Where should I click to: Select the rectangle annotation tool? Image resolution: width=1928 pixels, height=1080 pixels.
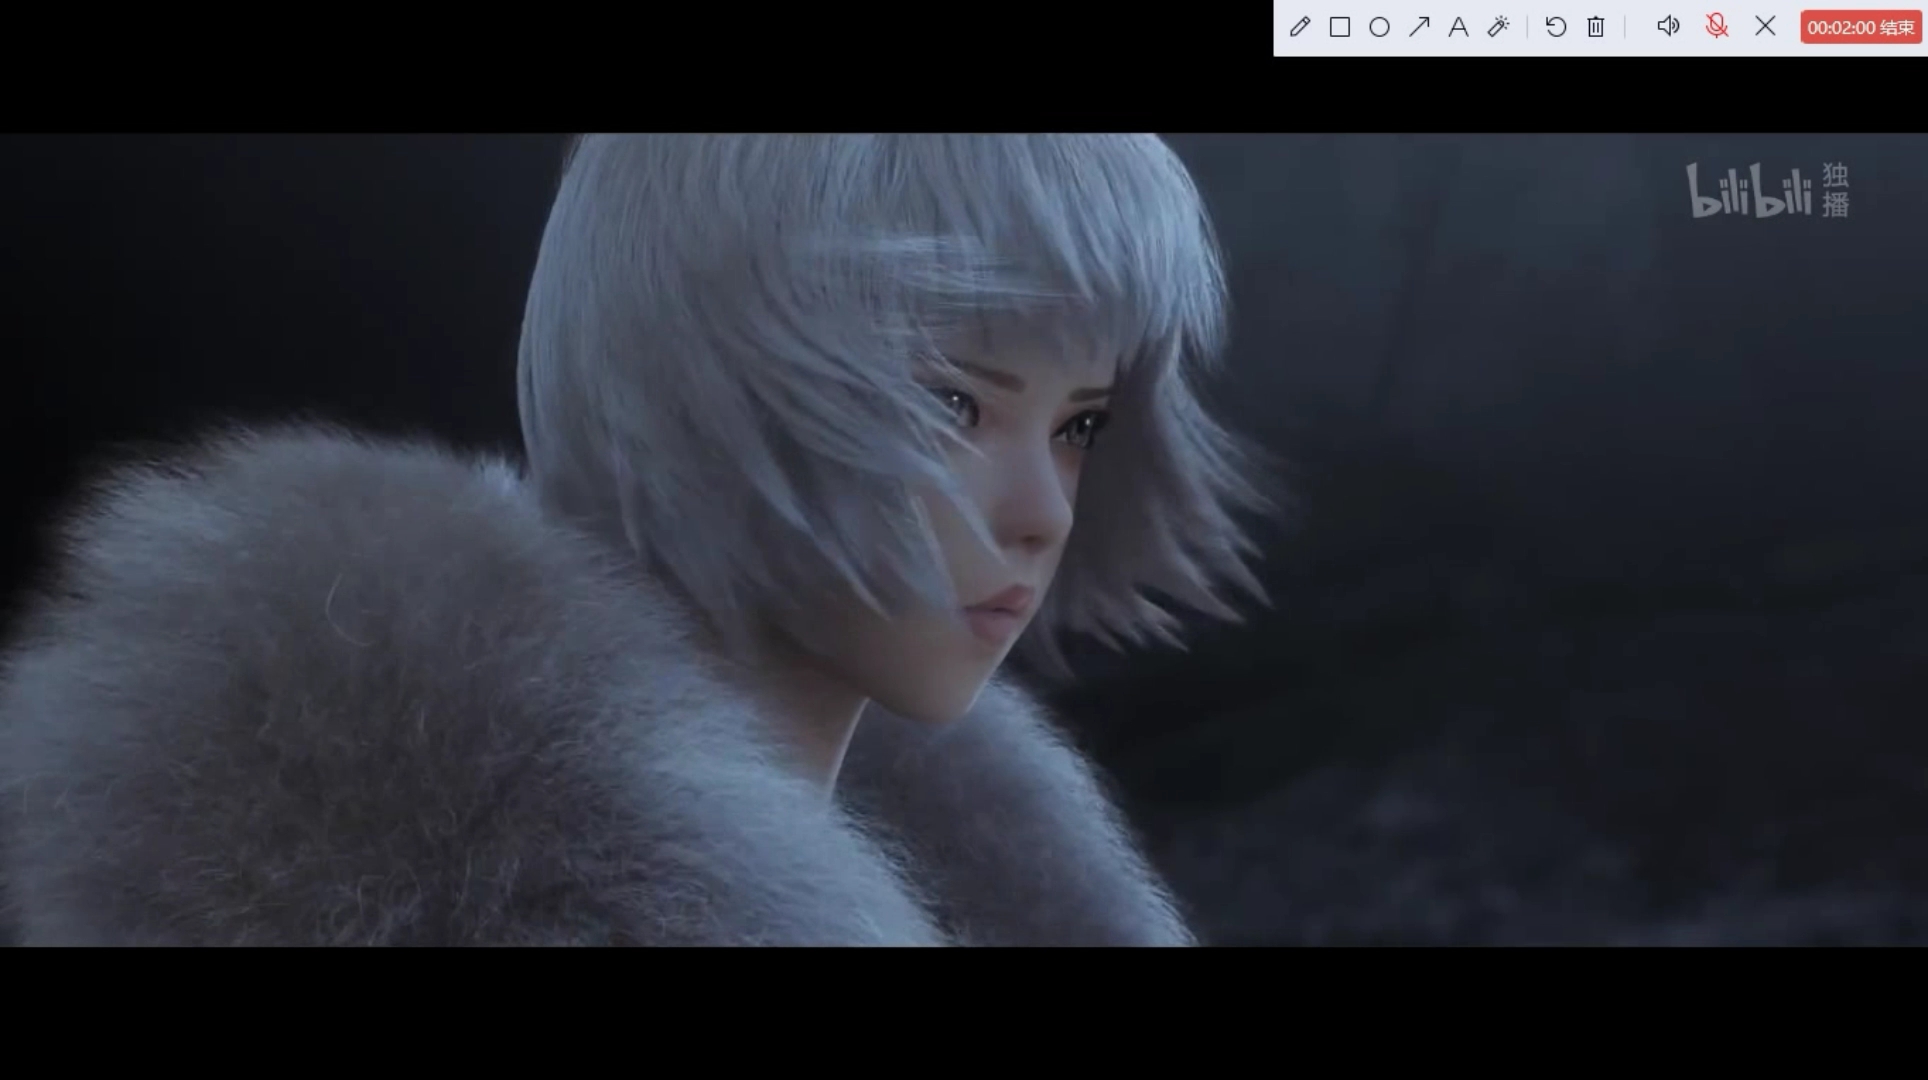tap(1340, 27)
